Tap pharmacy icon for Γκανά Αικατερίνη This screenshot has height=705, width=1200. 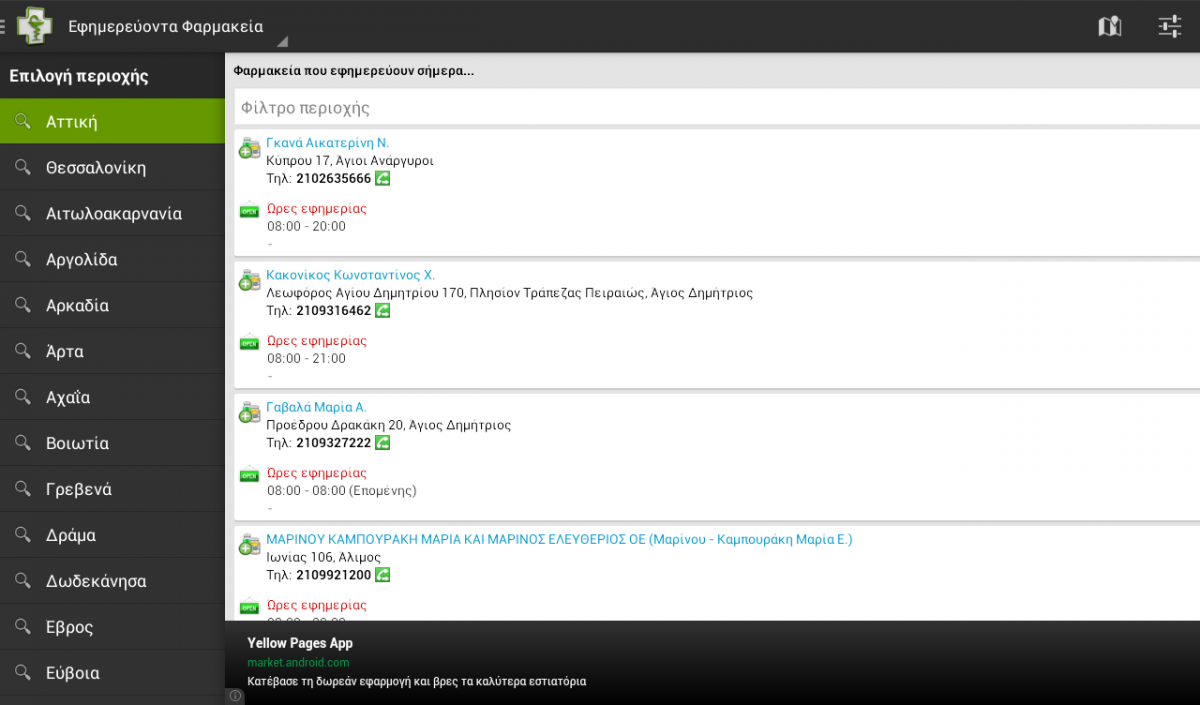[249, 149]
